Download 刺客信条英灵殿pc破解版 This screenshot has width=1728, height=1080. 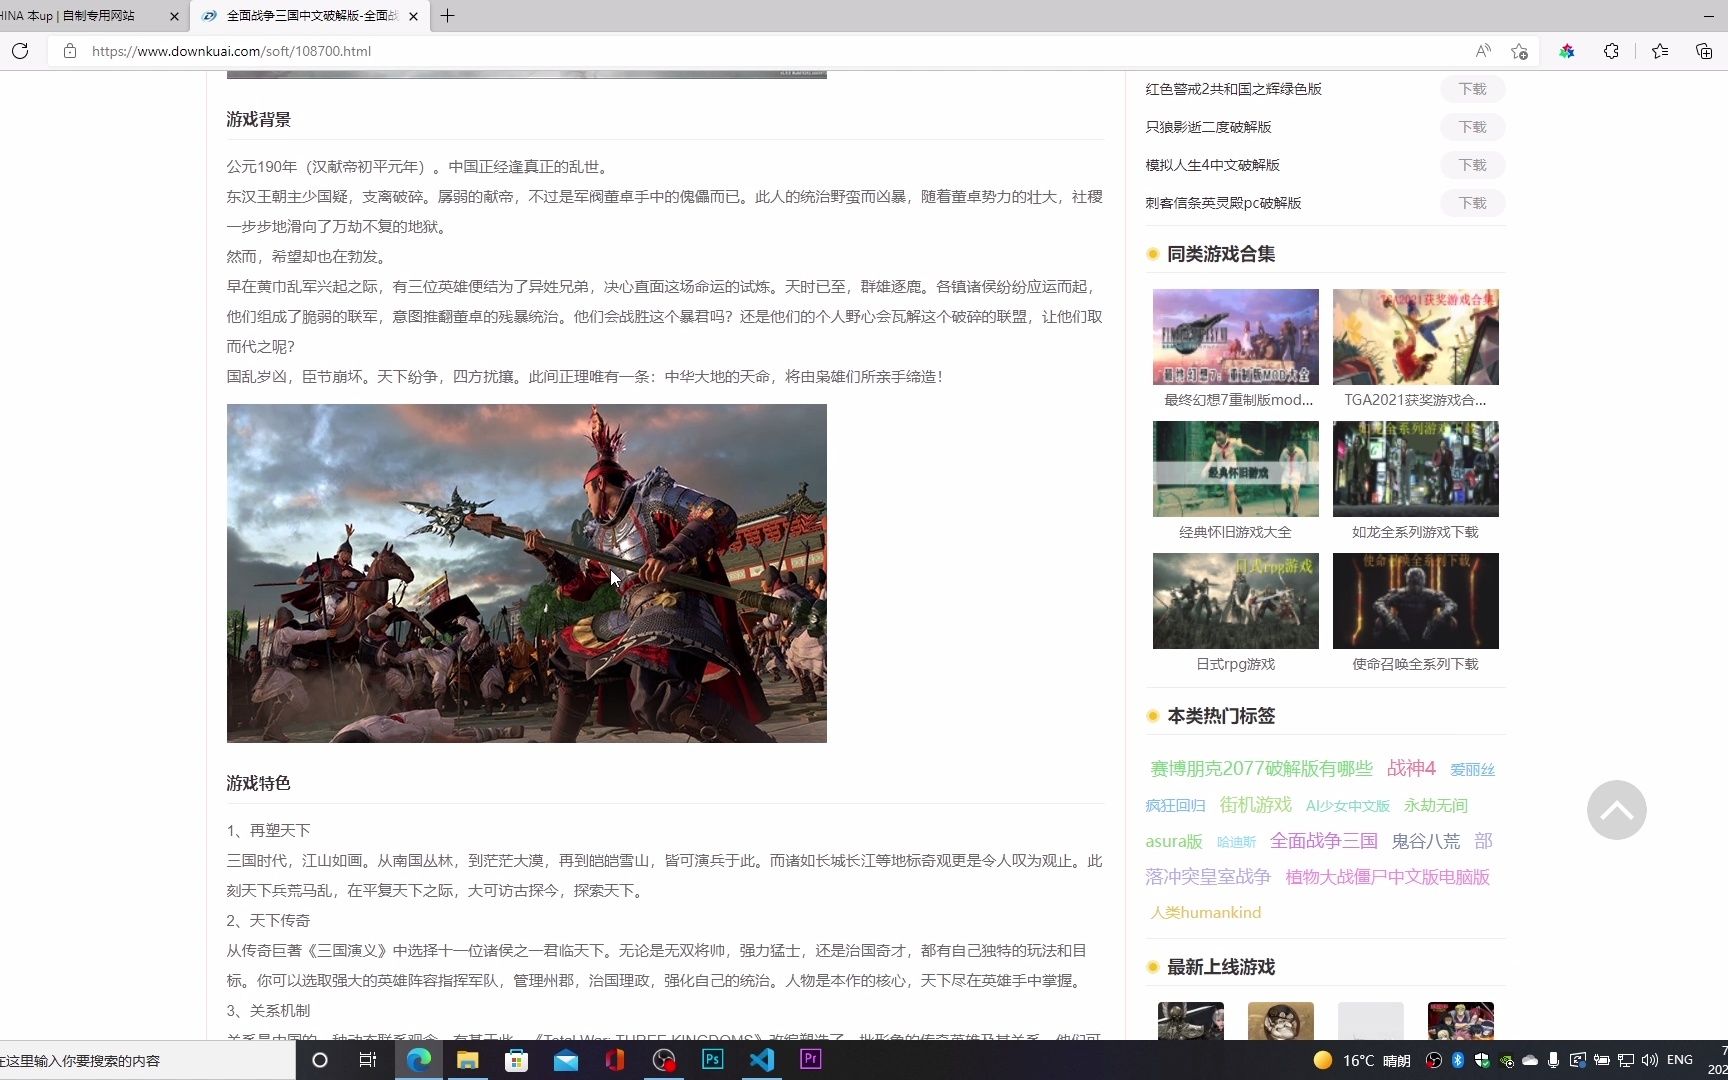pyautogui.click(x=1473, y=203)
